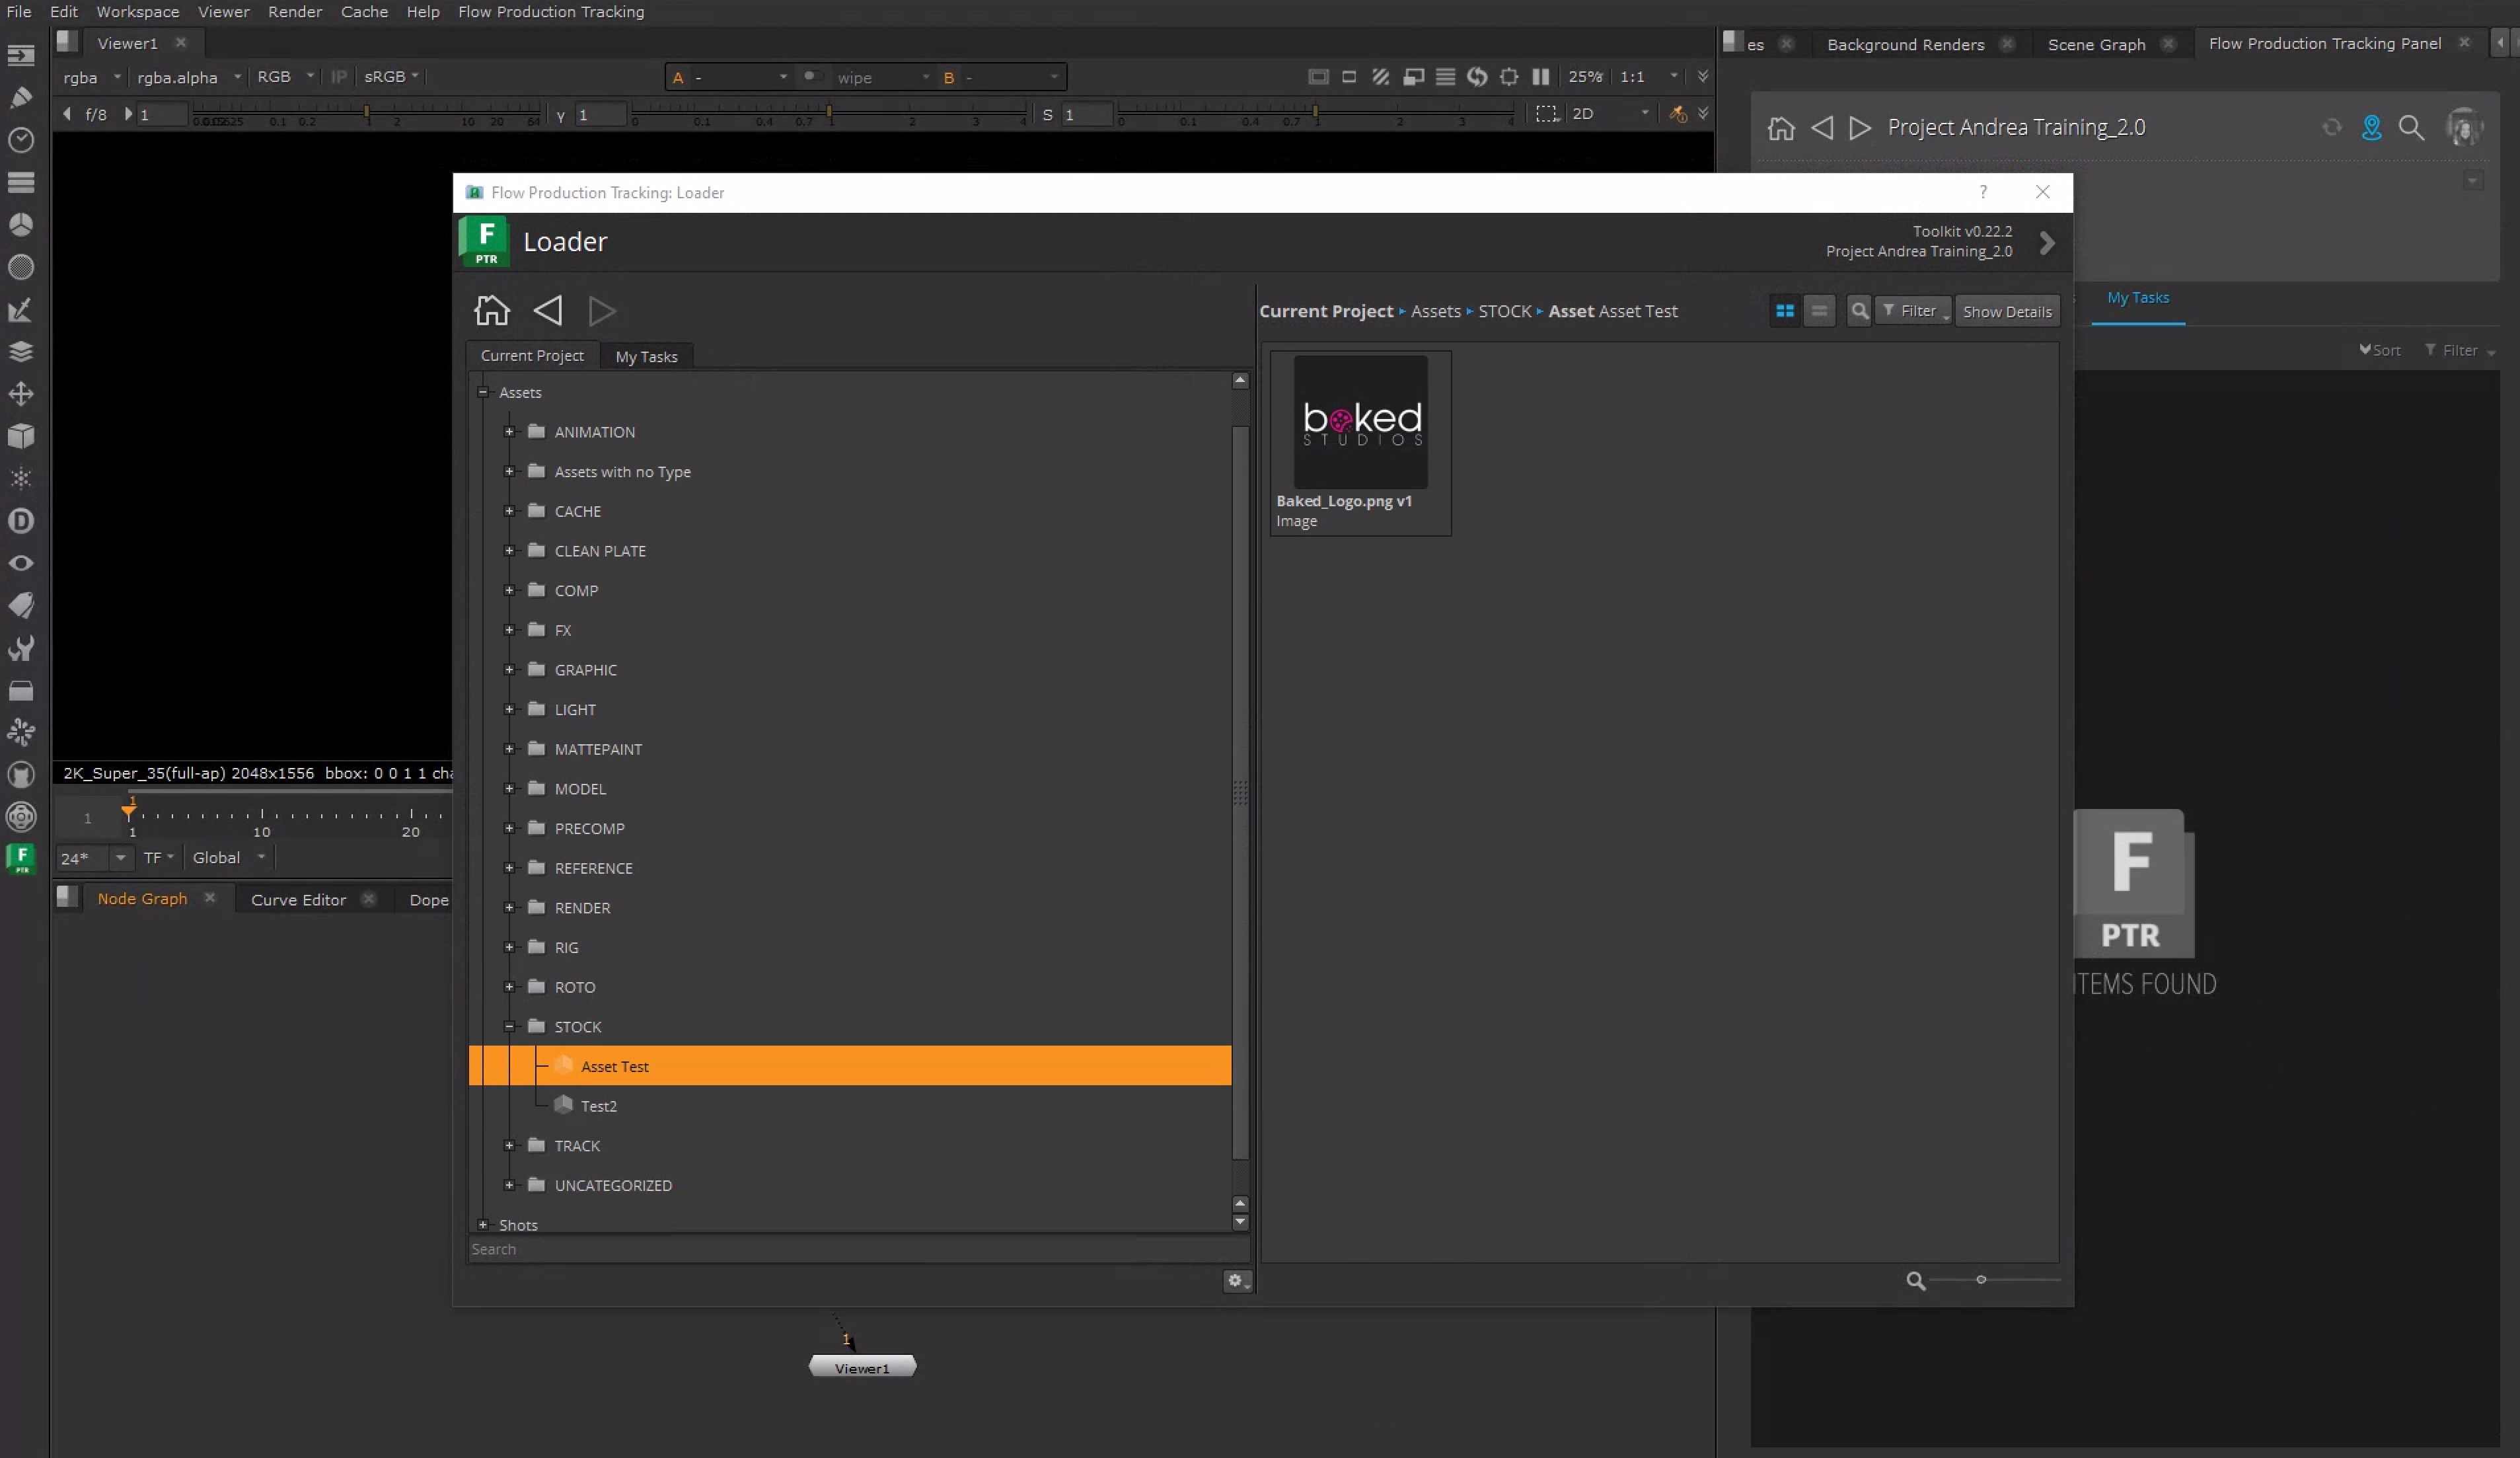This screenshot has height=1458, width=2520.
Task: Switch to My Tasks tab in Loader
Action: click(646, 357)
